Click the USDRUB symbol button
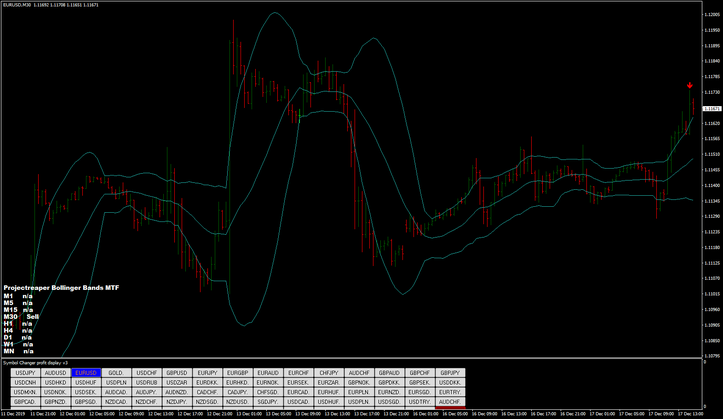This screenshot has width=723, height=419. pyautogui.click(x=147, y=383)
